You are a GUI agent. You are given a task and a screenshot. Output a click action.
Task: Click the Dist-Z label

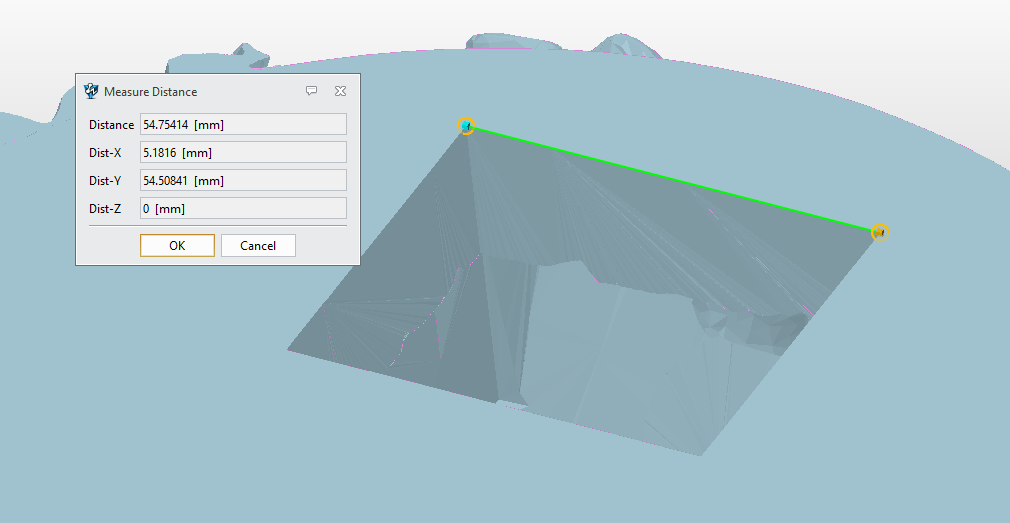106,209
